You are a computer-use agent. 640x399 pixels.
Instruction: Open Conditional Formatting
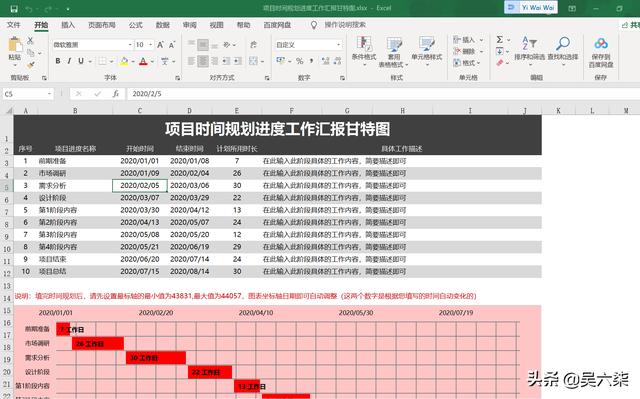[364, 51]
